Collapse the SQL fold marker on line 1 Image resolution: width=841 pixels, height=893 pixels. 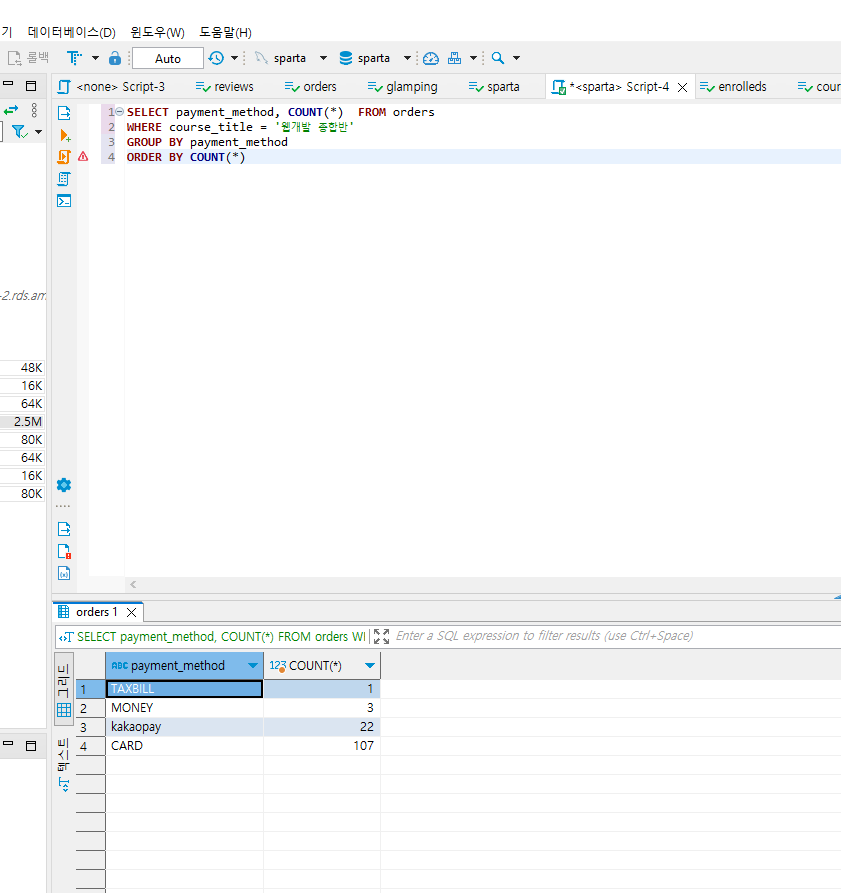(120, 112)
